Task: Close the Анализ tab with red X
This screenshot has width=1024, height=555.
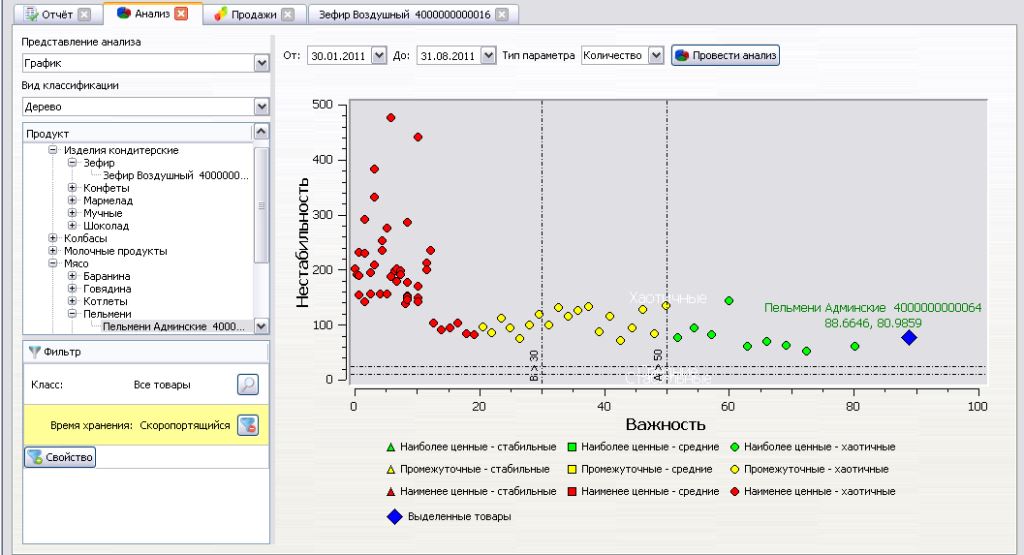Action: point(182,13)
